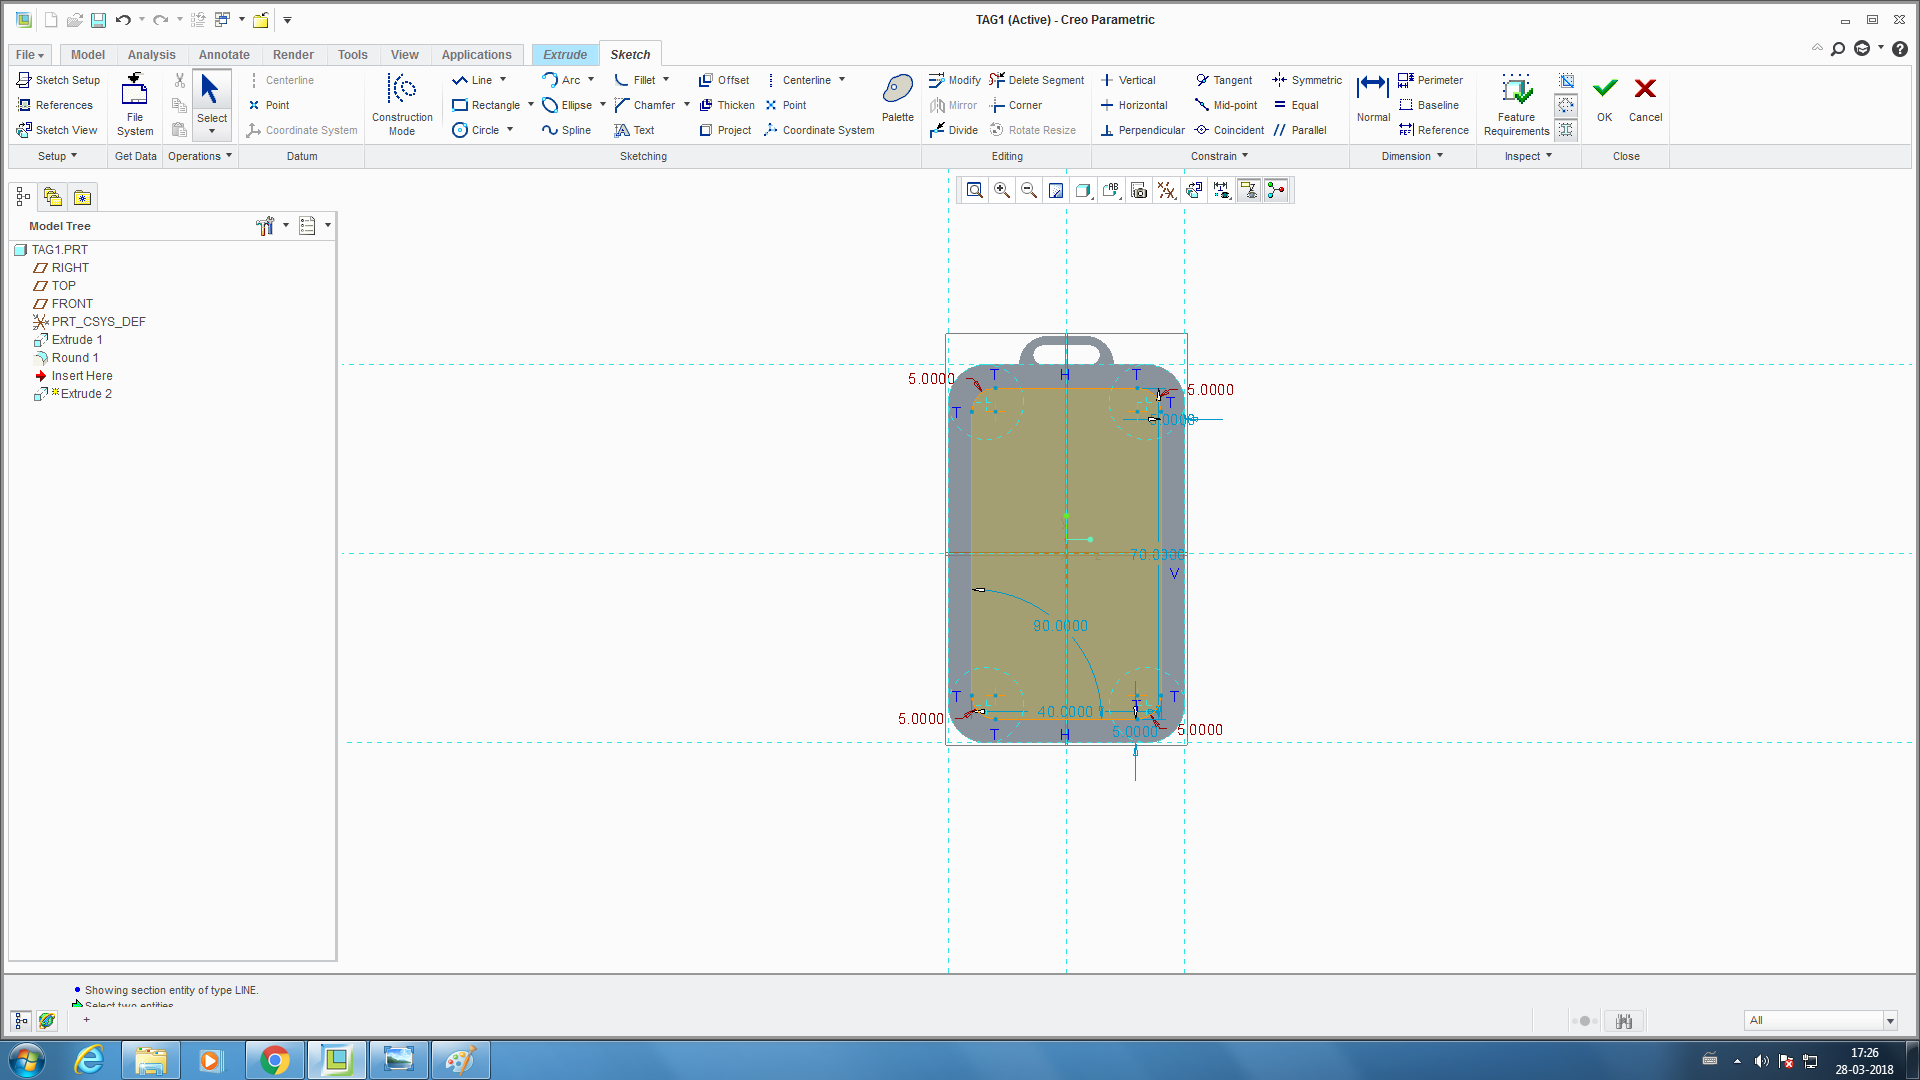Viewport: 1920px width, 1080px height.
Task: Toggle highlight open ends inspect option
Action: coord(1566,105)
